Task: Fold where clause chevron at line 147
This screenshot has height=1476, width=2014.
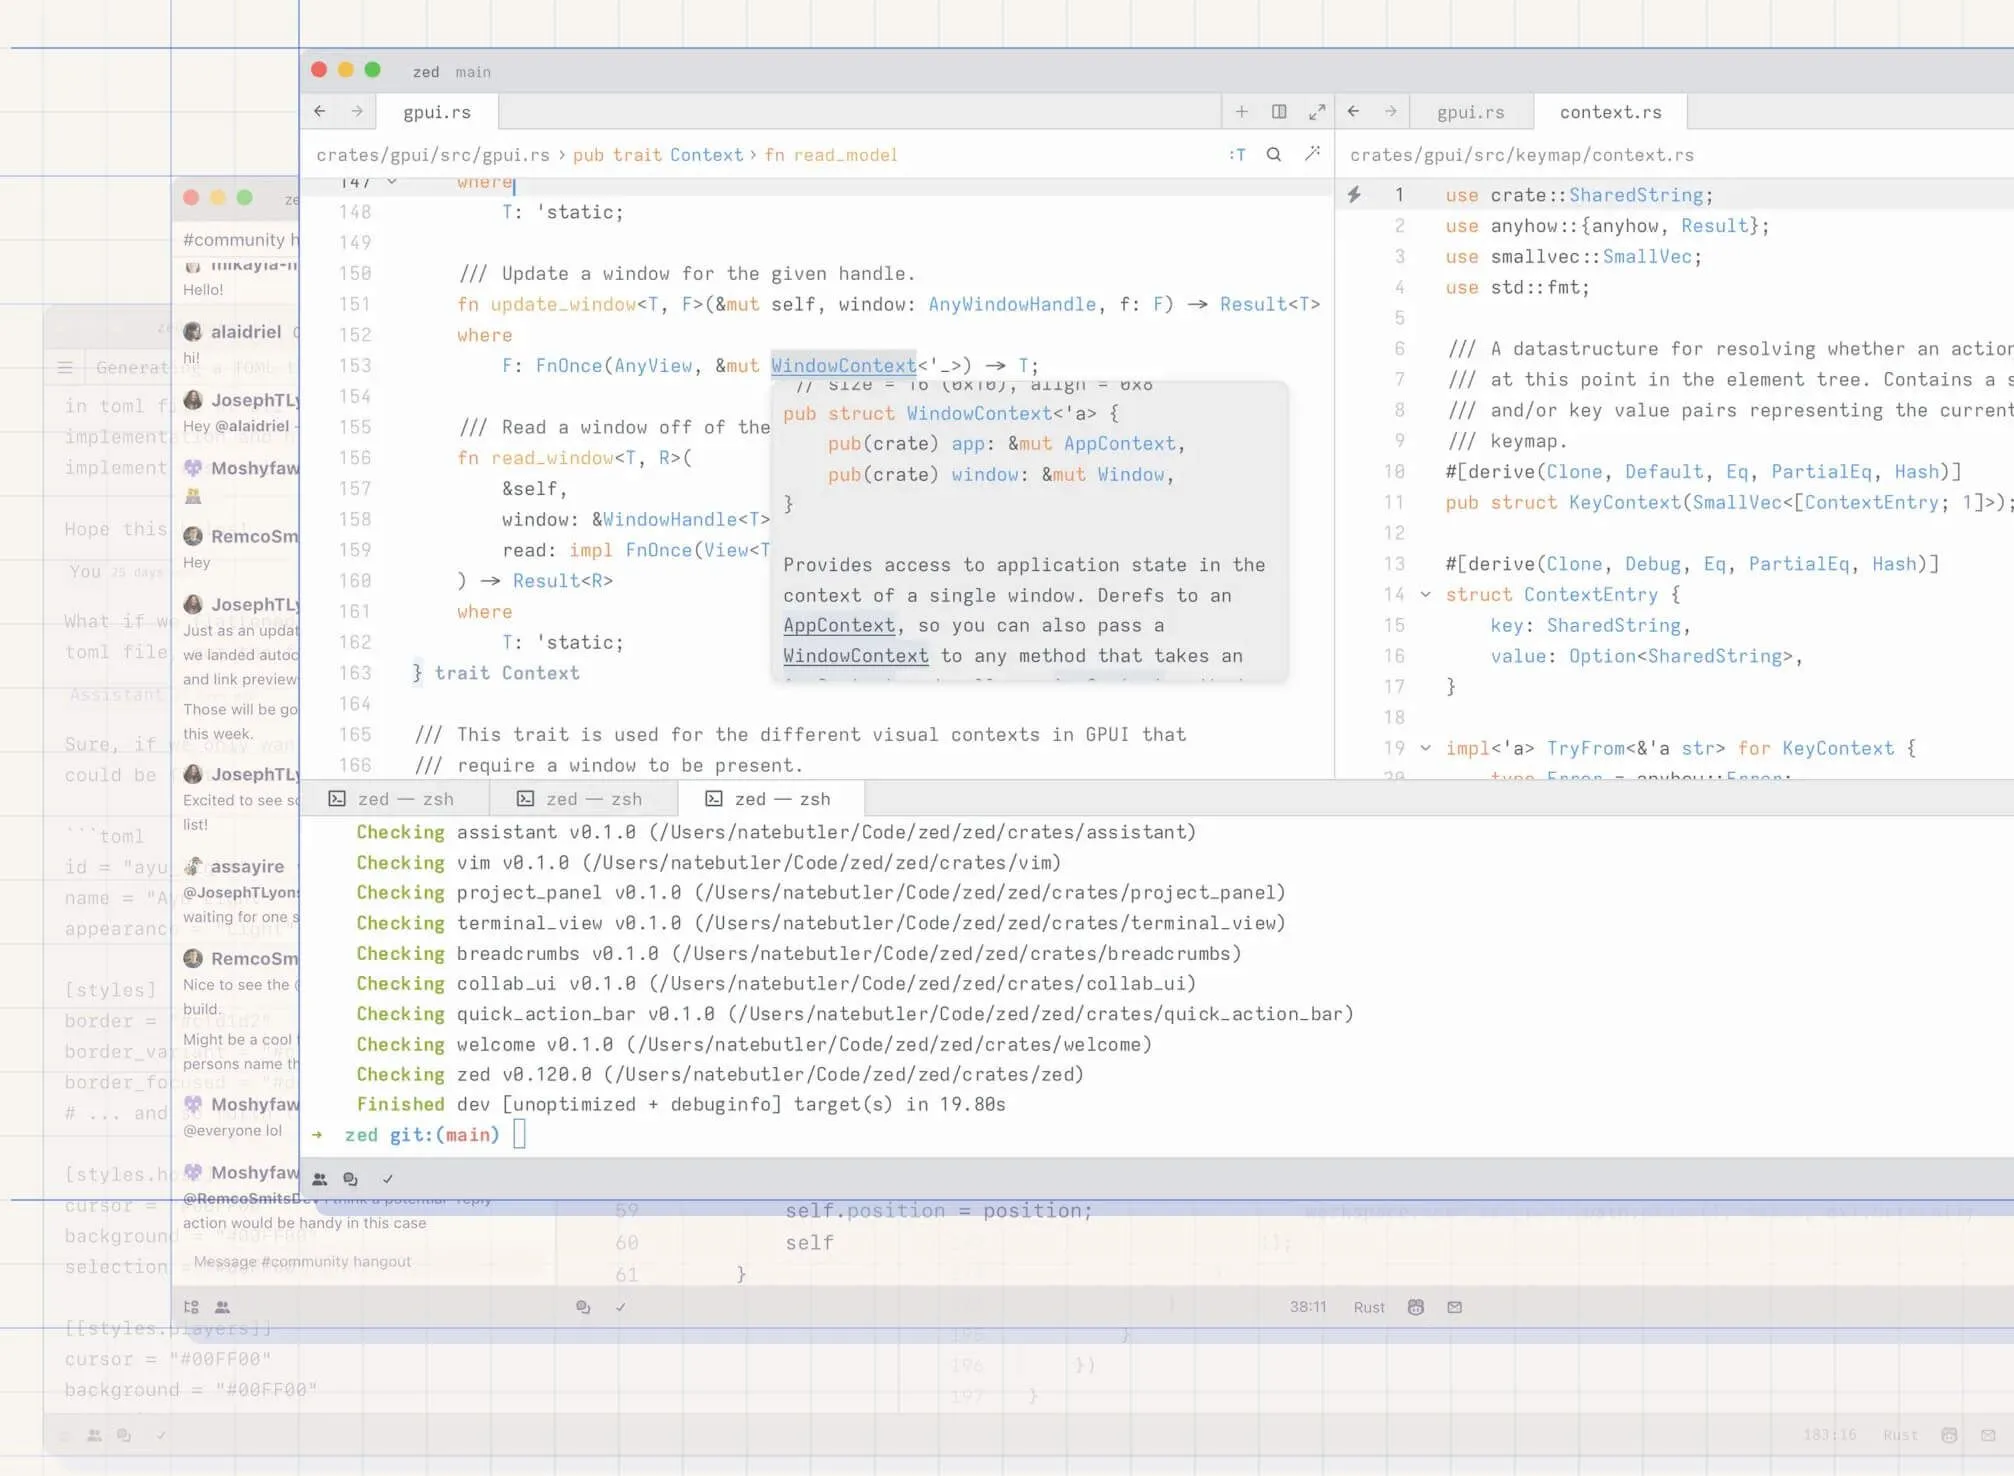Action: click(392, 182)
